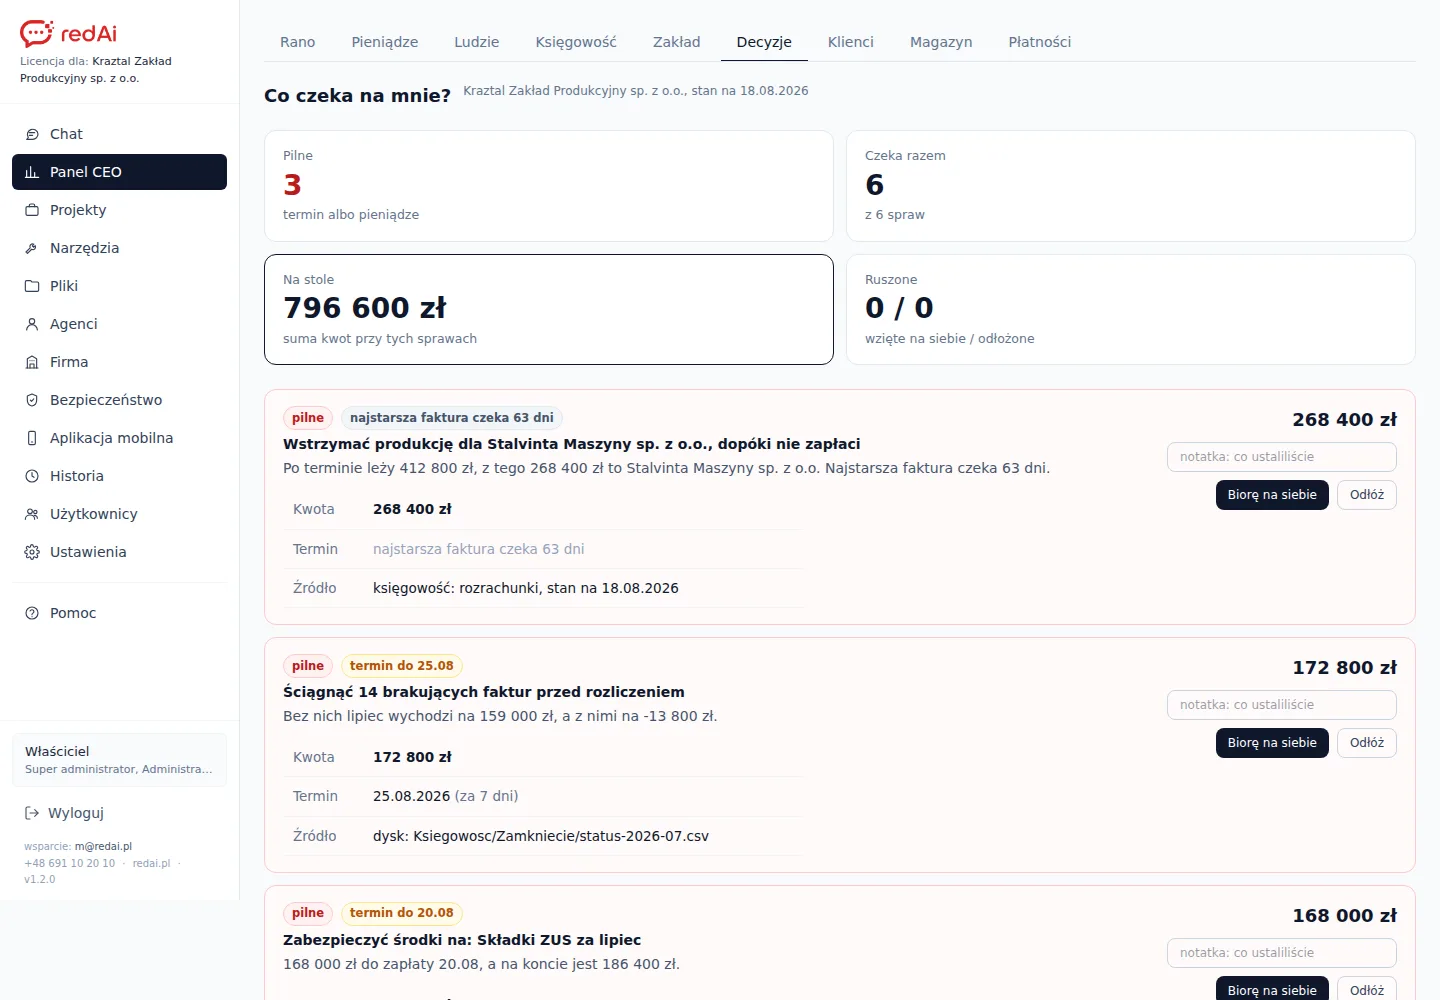Focus the note field for Stalvinta Maszyny case
1440x1000 pixels.
click(x=1282, y=457)
